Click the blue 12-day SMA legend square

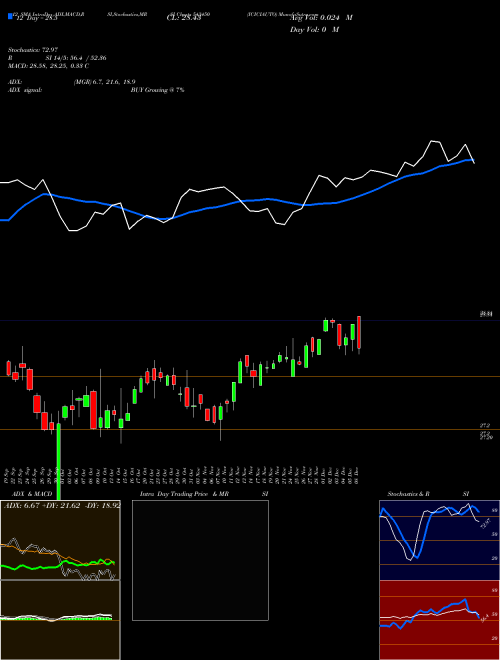11,16
